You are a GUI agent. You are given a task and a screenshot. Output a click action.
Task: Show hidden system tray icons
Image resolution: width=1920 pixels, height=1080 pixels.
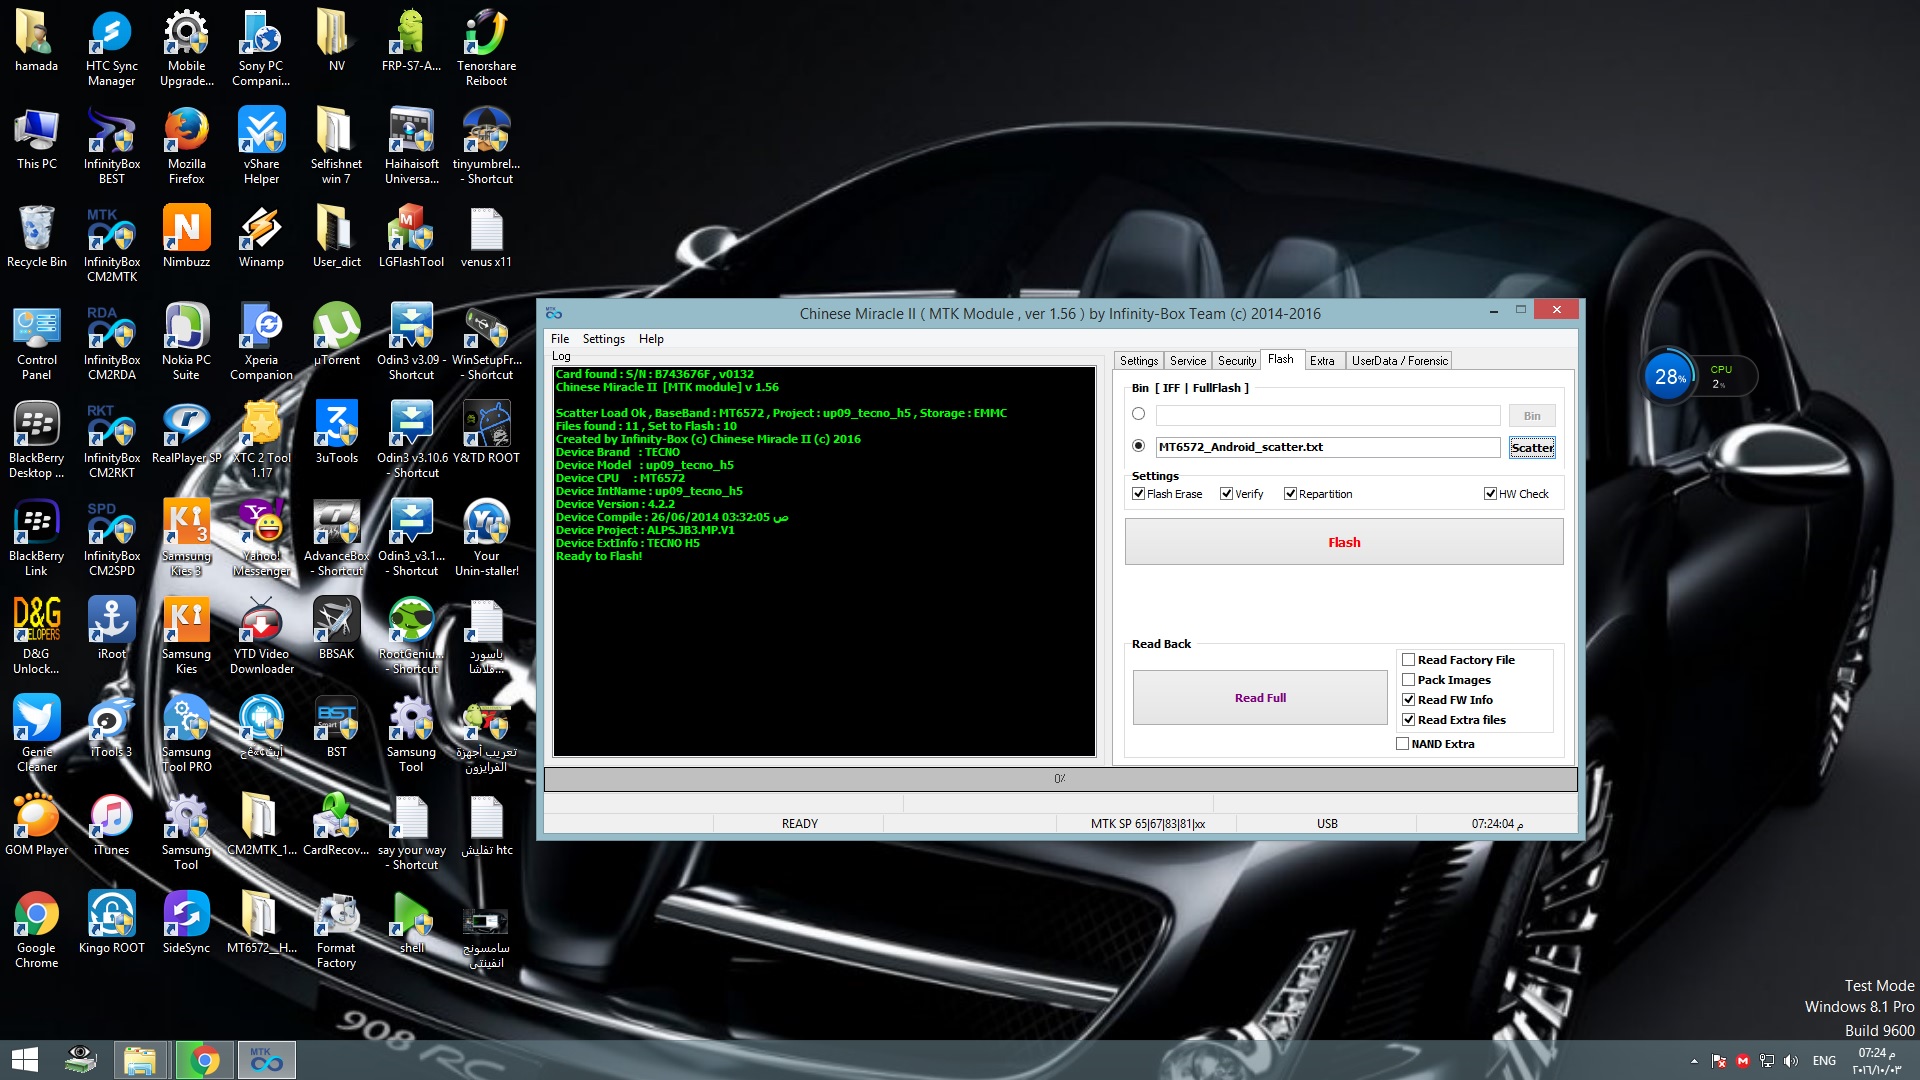tap(1694, 1061)
